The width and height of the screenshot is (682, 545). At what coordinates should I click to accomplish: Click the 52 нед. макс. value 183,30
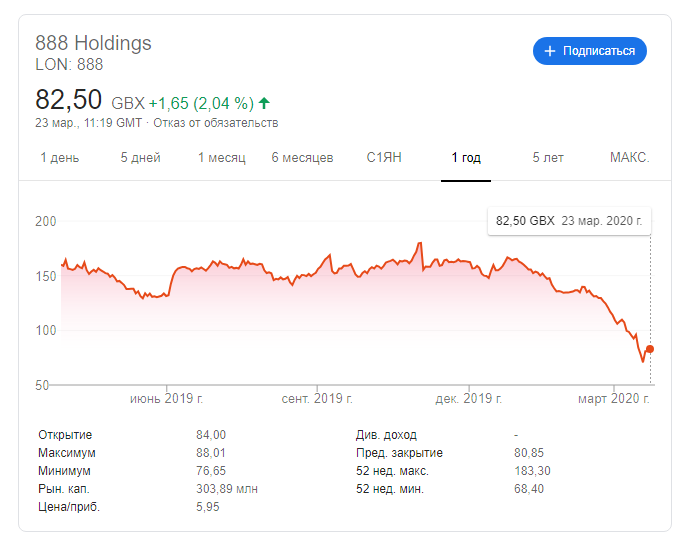[532, 471]
